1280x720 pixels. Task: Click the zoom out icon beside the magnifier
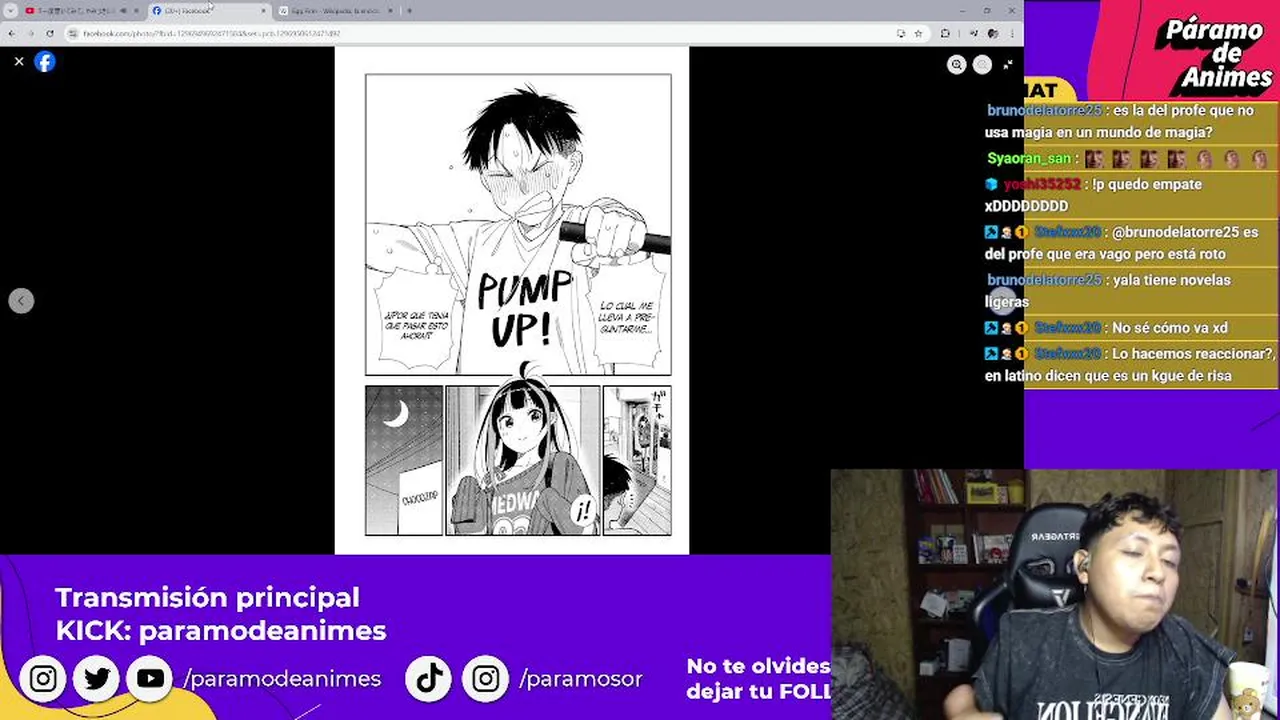[x=983, y=65]
